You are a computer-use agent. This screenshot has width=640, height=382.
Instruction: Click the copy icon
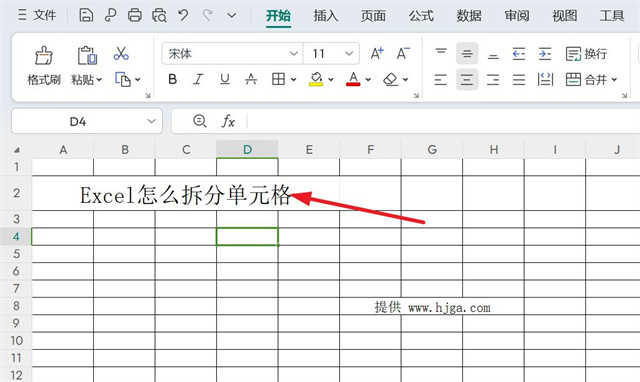pos(122,79)
